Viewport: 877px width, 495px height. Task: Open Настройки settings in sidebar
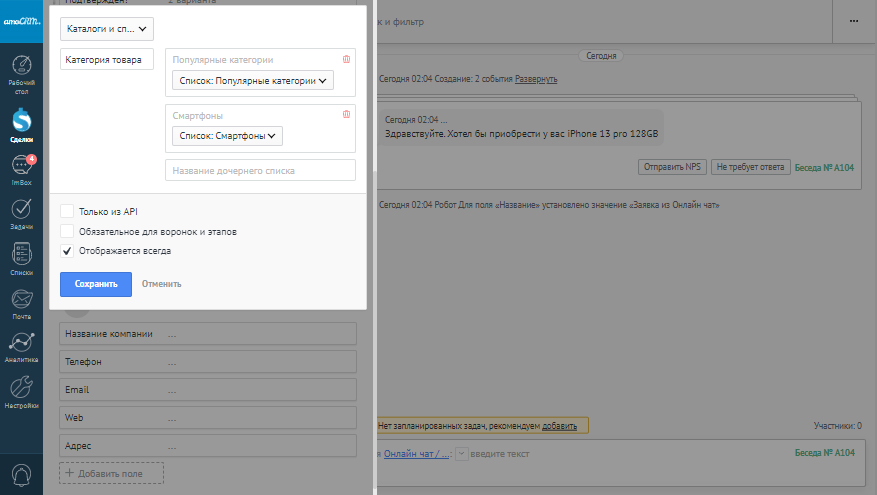tap(21, 391)
